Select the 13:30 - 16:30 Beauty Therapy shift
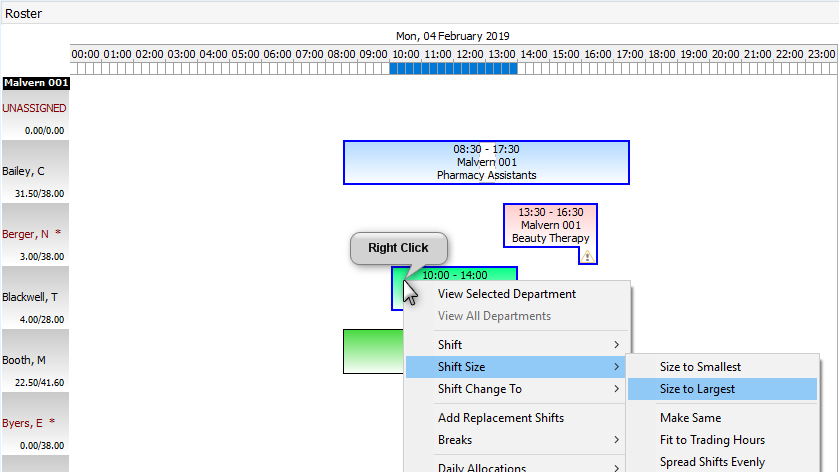 (550, 225)
